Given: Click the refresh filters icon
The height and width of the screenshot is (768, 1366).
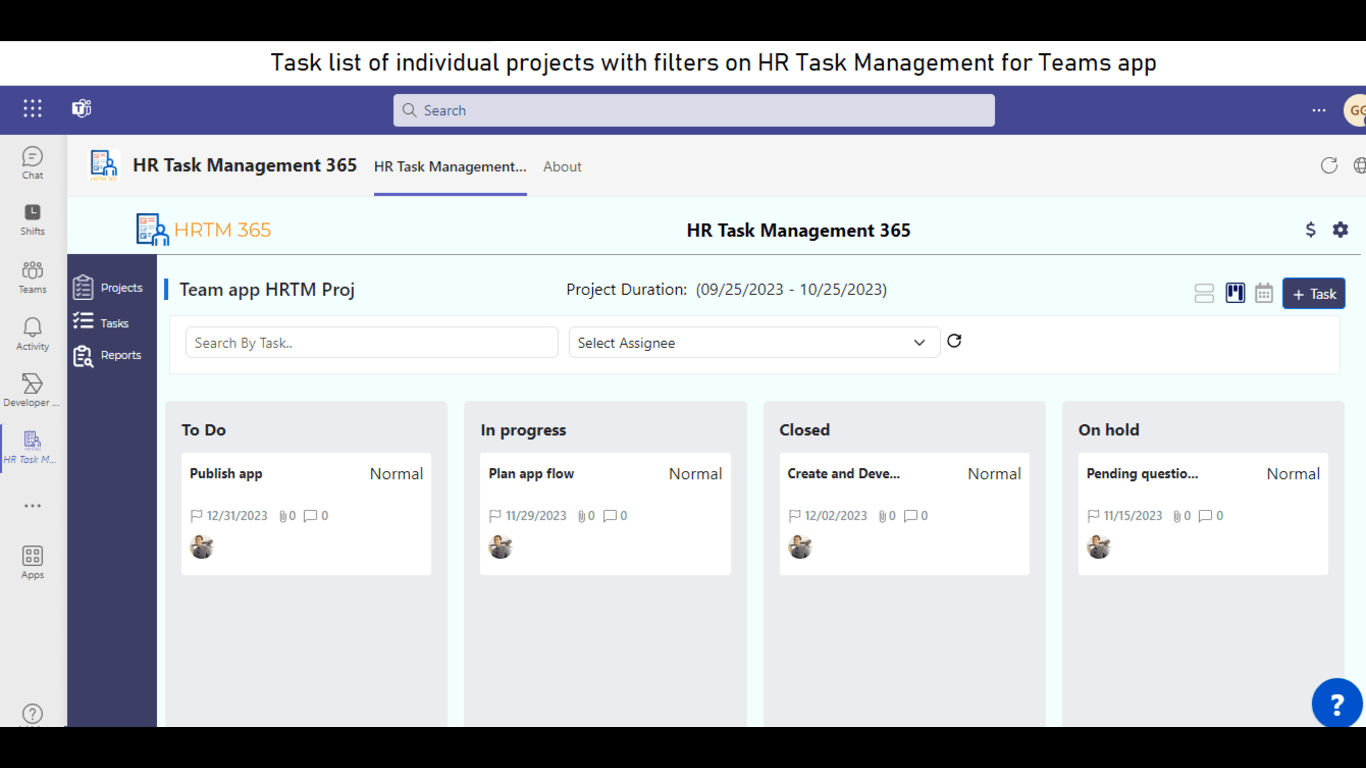Looking at the screenshot, I should tap(954, 341).
